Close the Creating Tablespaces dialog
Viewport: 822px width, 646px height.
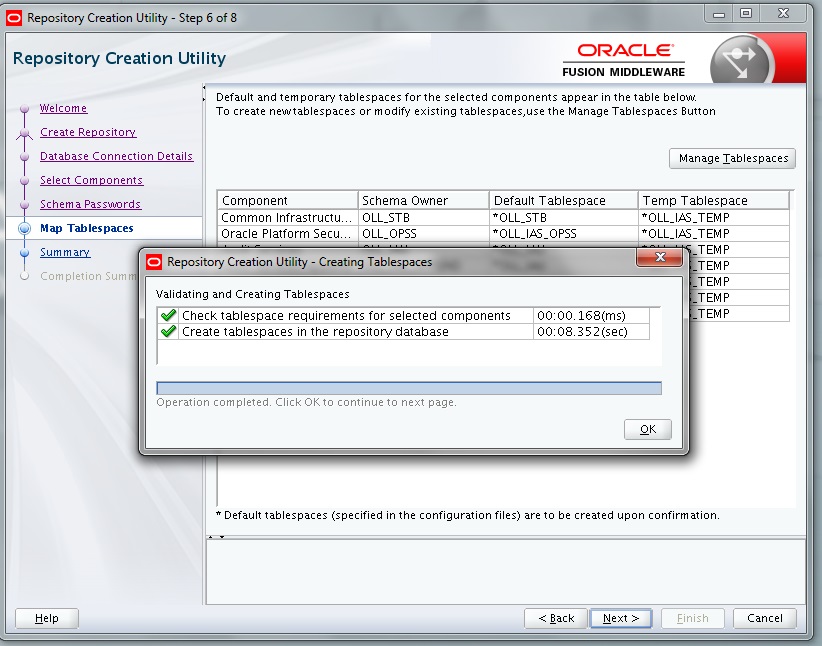[660, 257]
